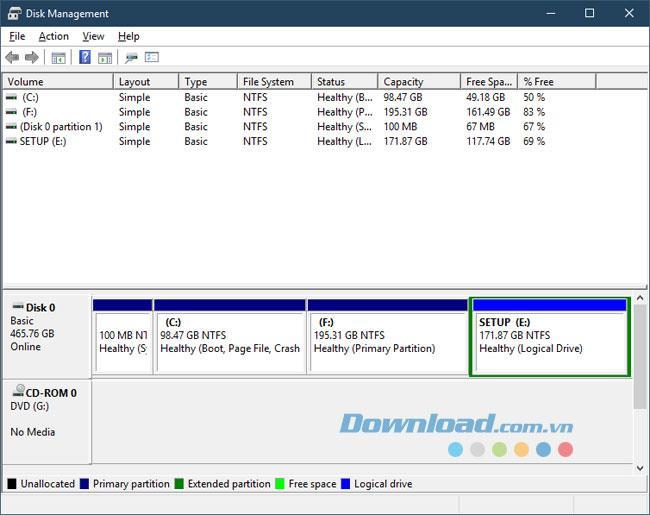Click the Disk 0 hard drive icon
650x515 pixels.
coord(18,307)
